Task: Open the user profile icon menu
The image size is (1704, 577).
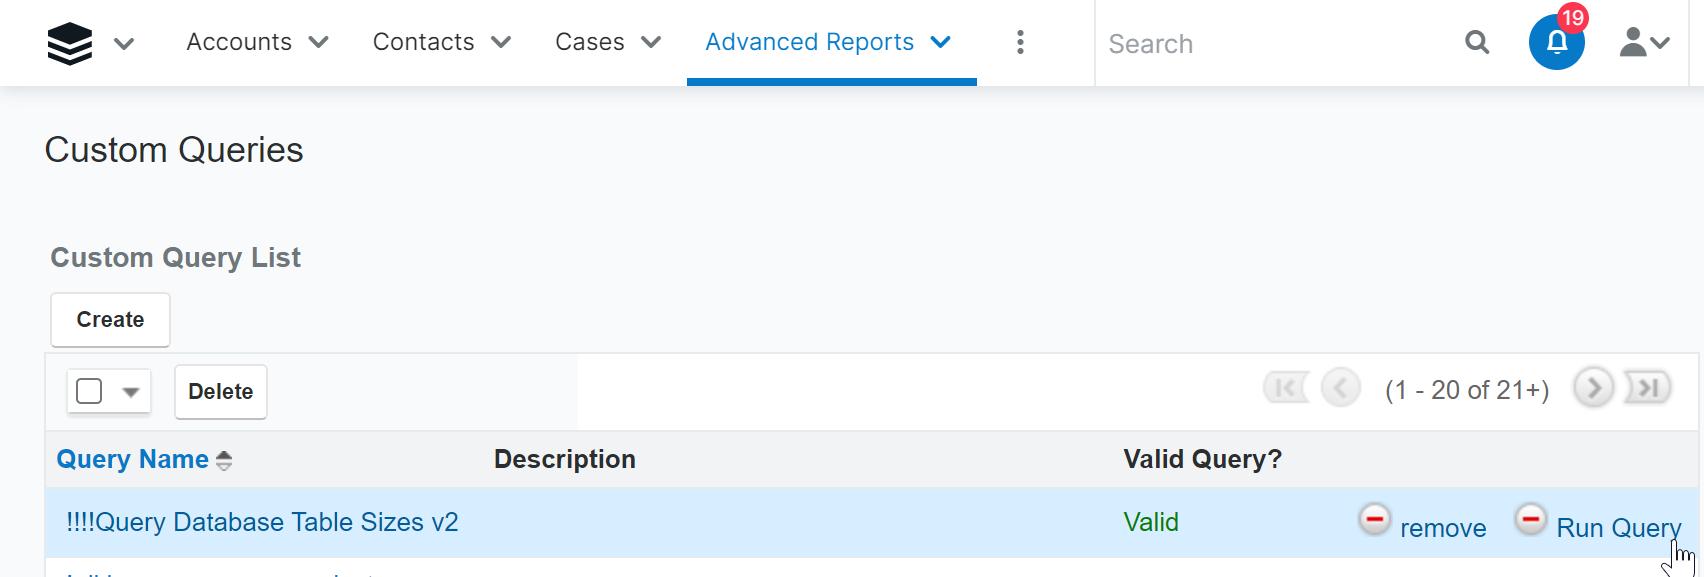Action: [x=1634, y=43]
